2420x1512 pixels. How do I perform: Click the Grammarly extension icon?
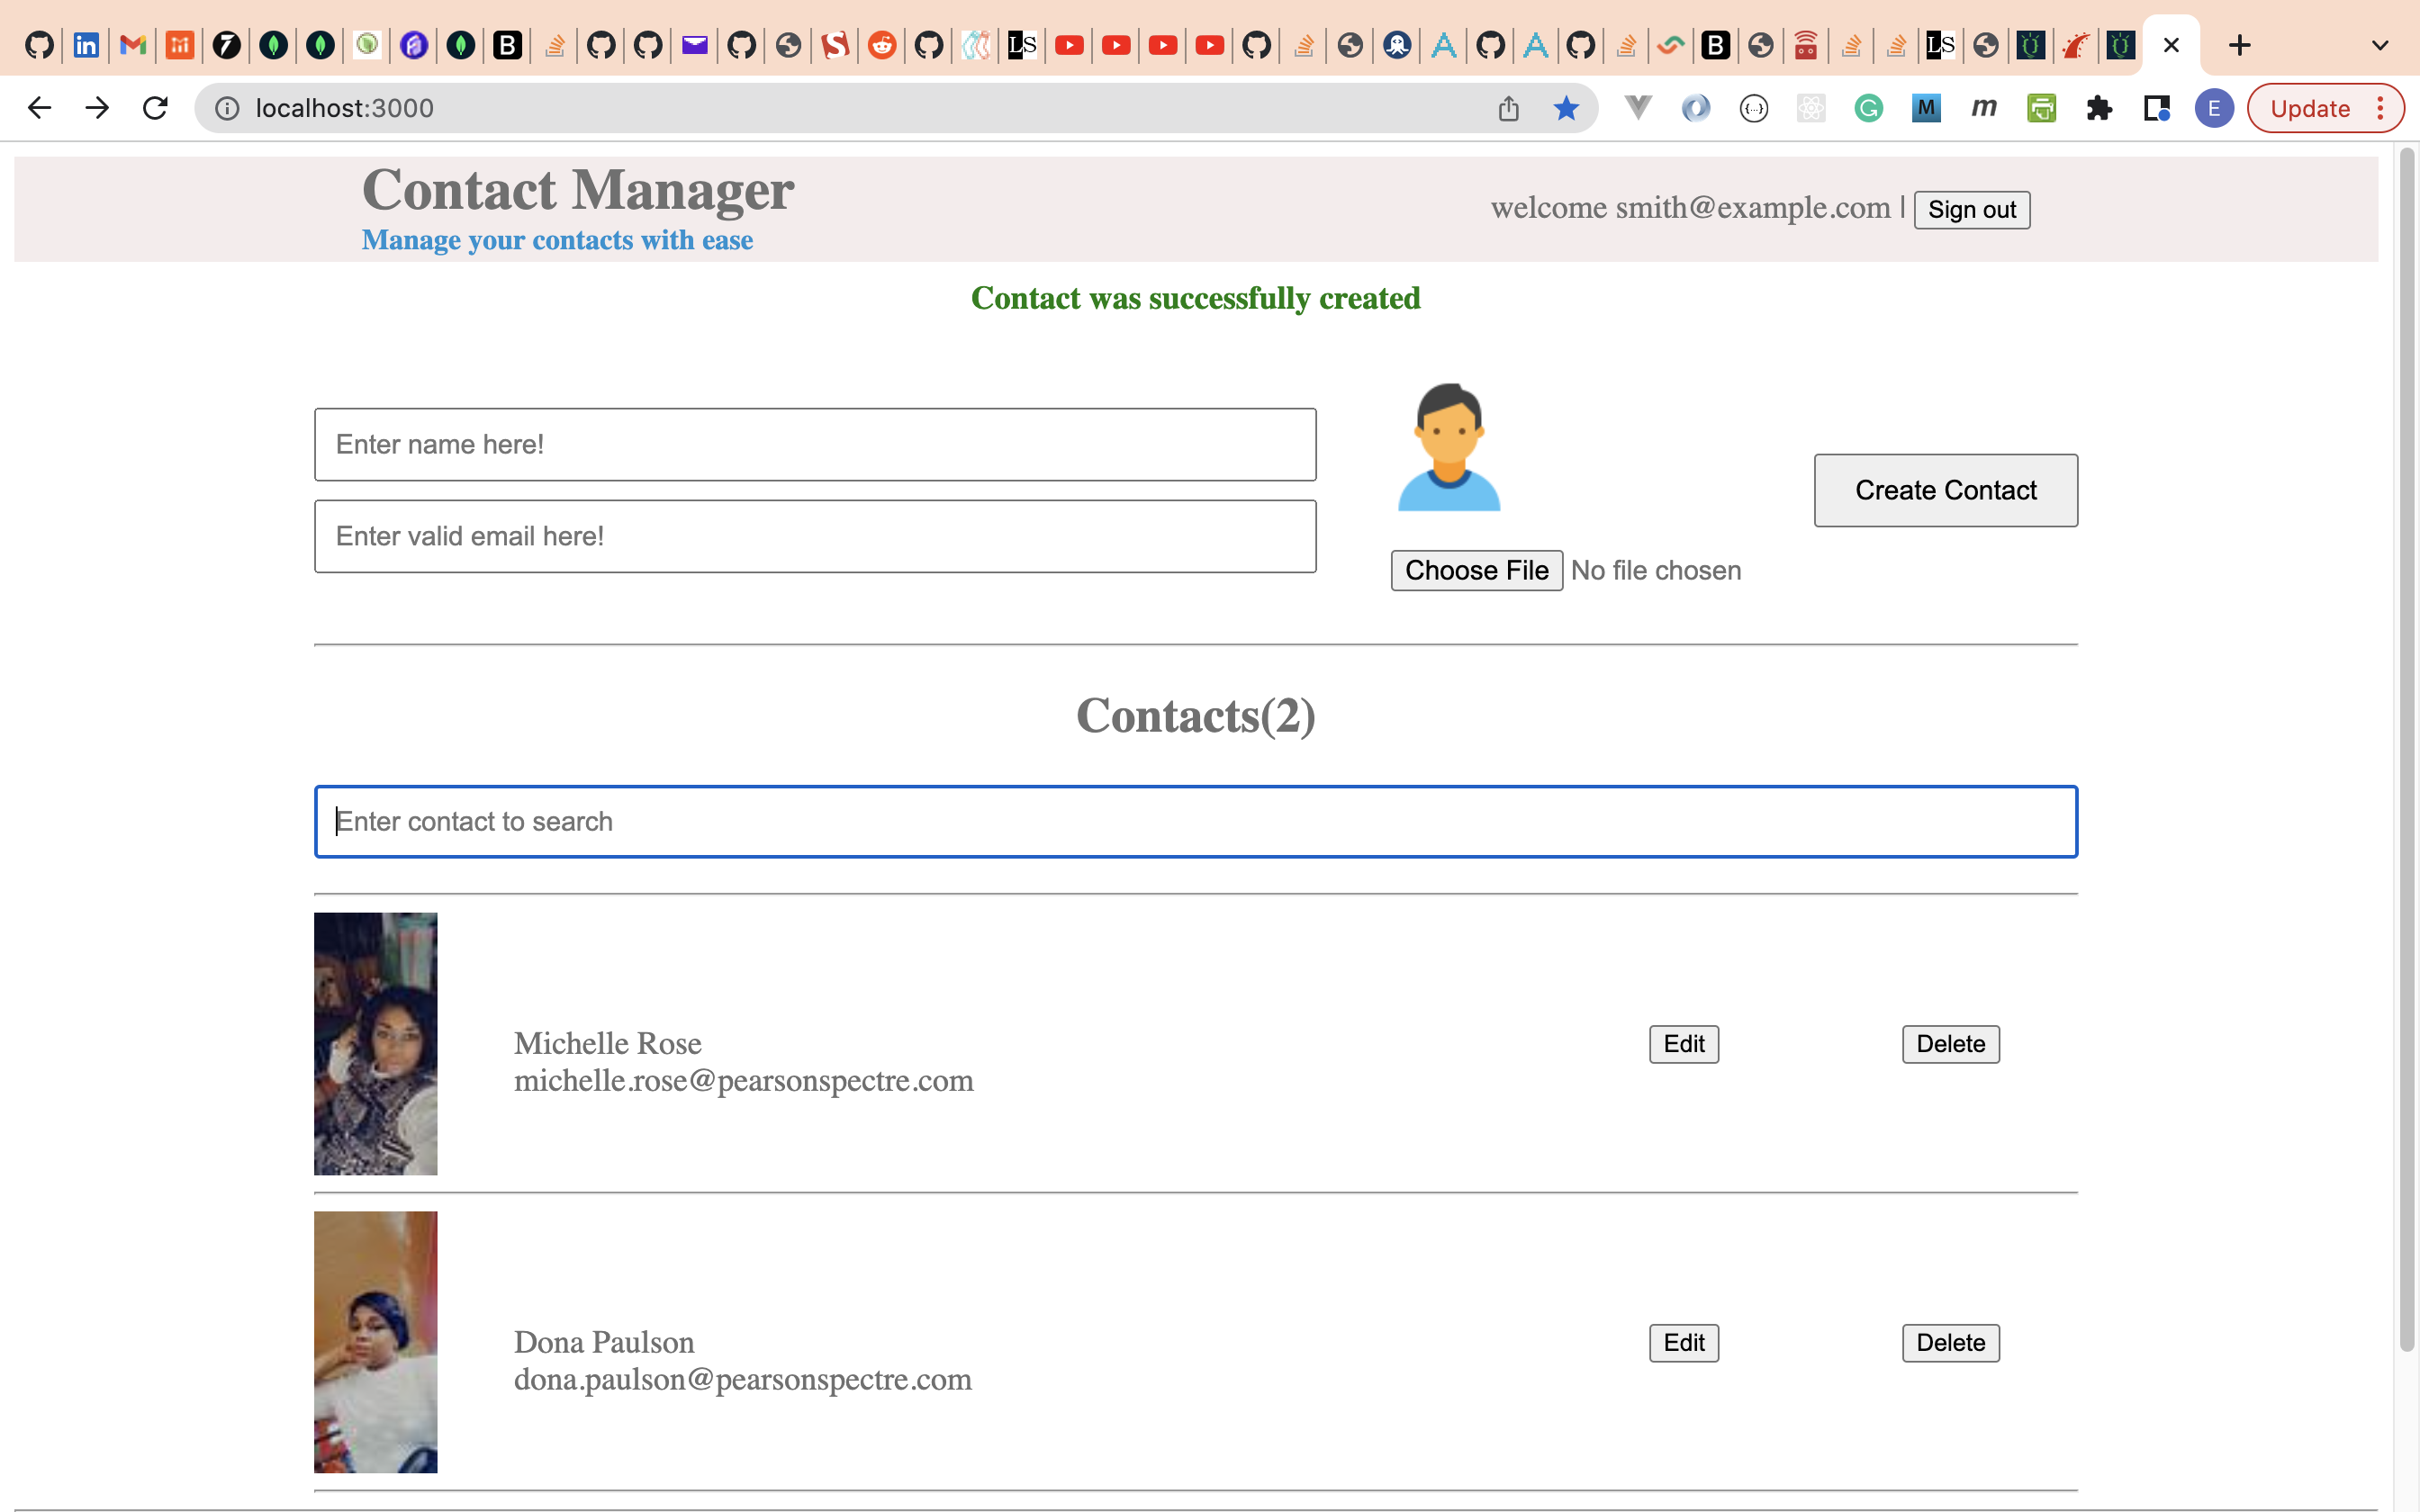1869,108
